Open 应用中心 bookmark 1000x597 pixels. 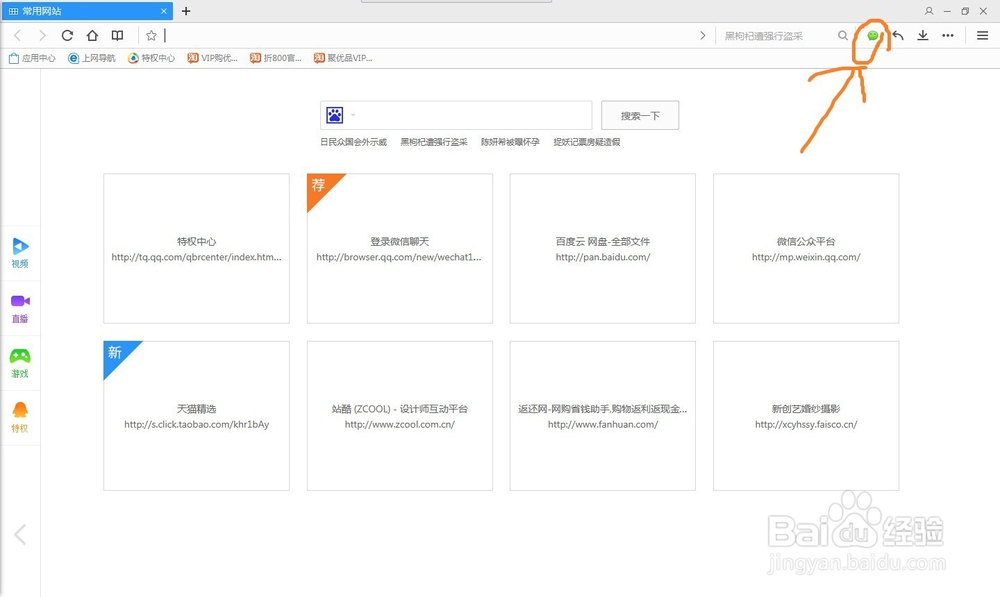coord(32,58)
